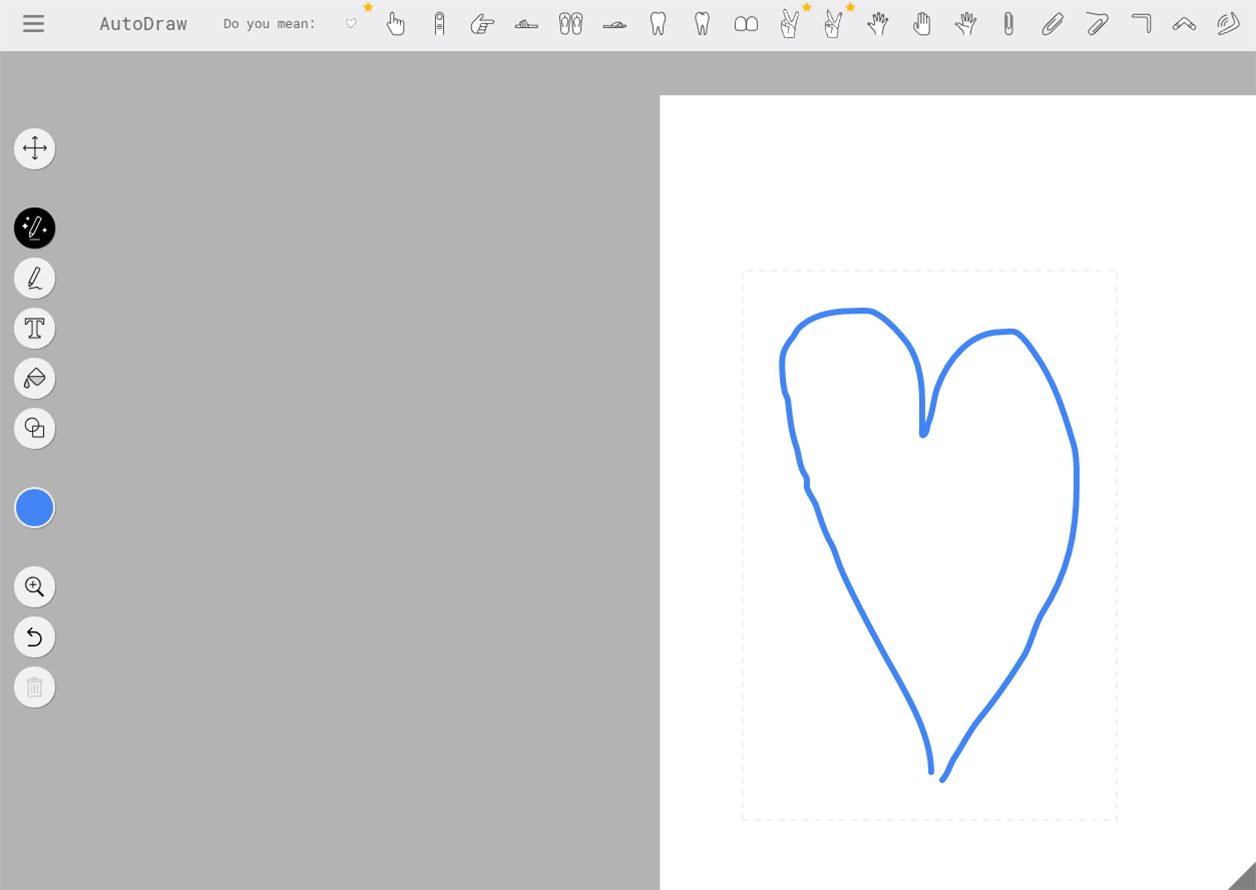Open the blue color picker

(x=35, y=508)
